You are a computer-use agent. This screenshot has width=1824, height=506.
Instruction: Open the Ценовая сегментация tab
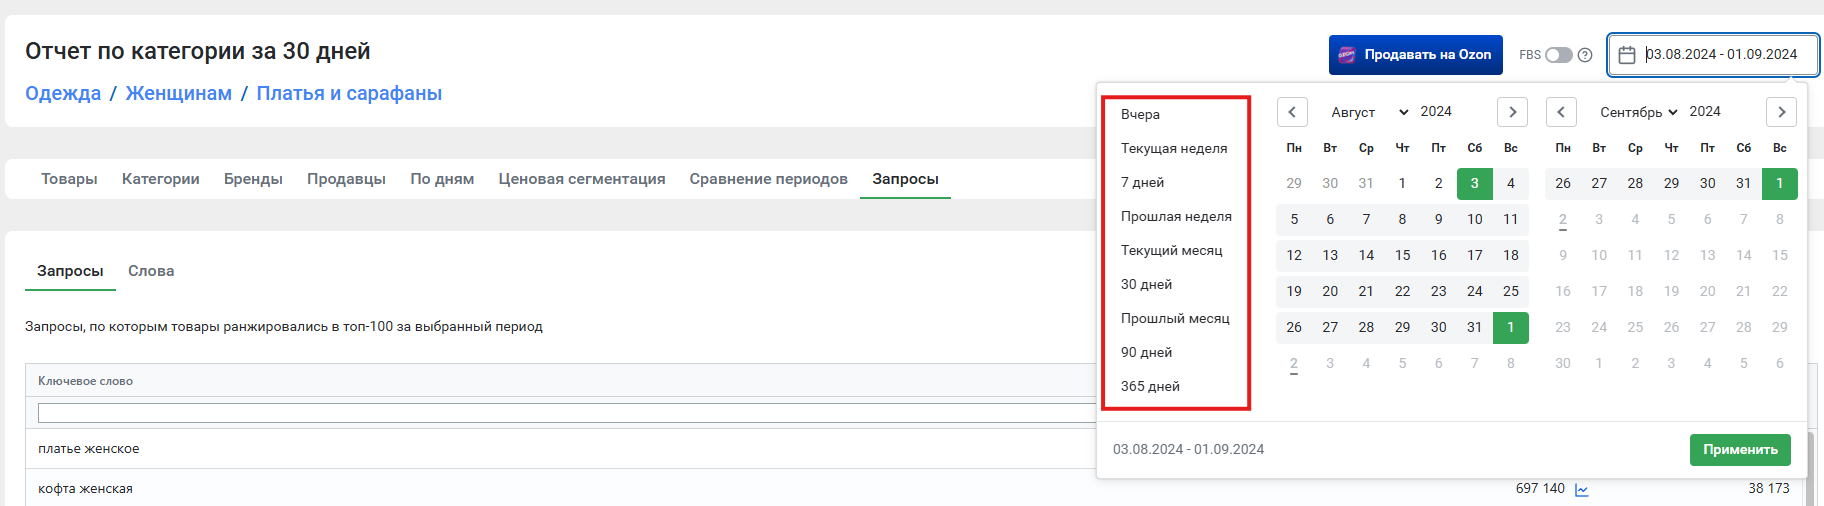582,179
